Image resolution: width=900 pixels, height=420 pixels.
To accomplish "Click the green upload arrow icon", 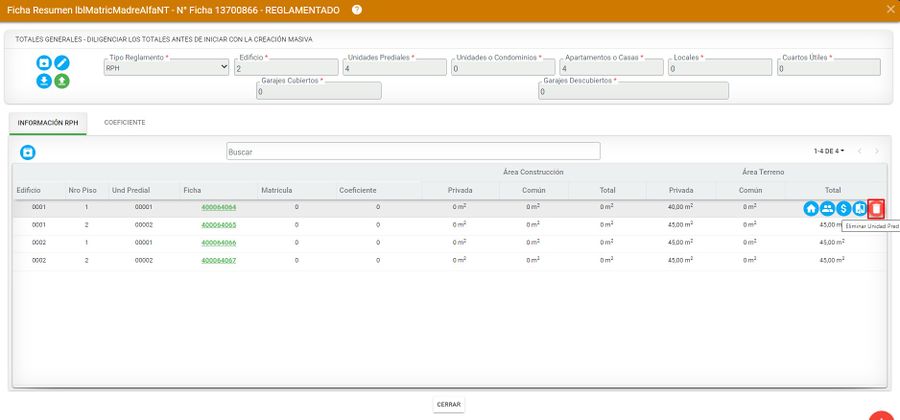I will [x=62, y=81].
